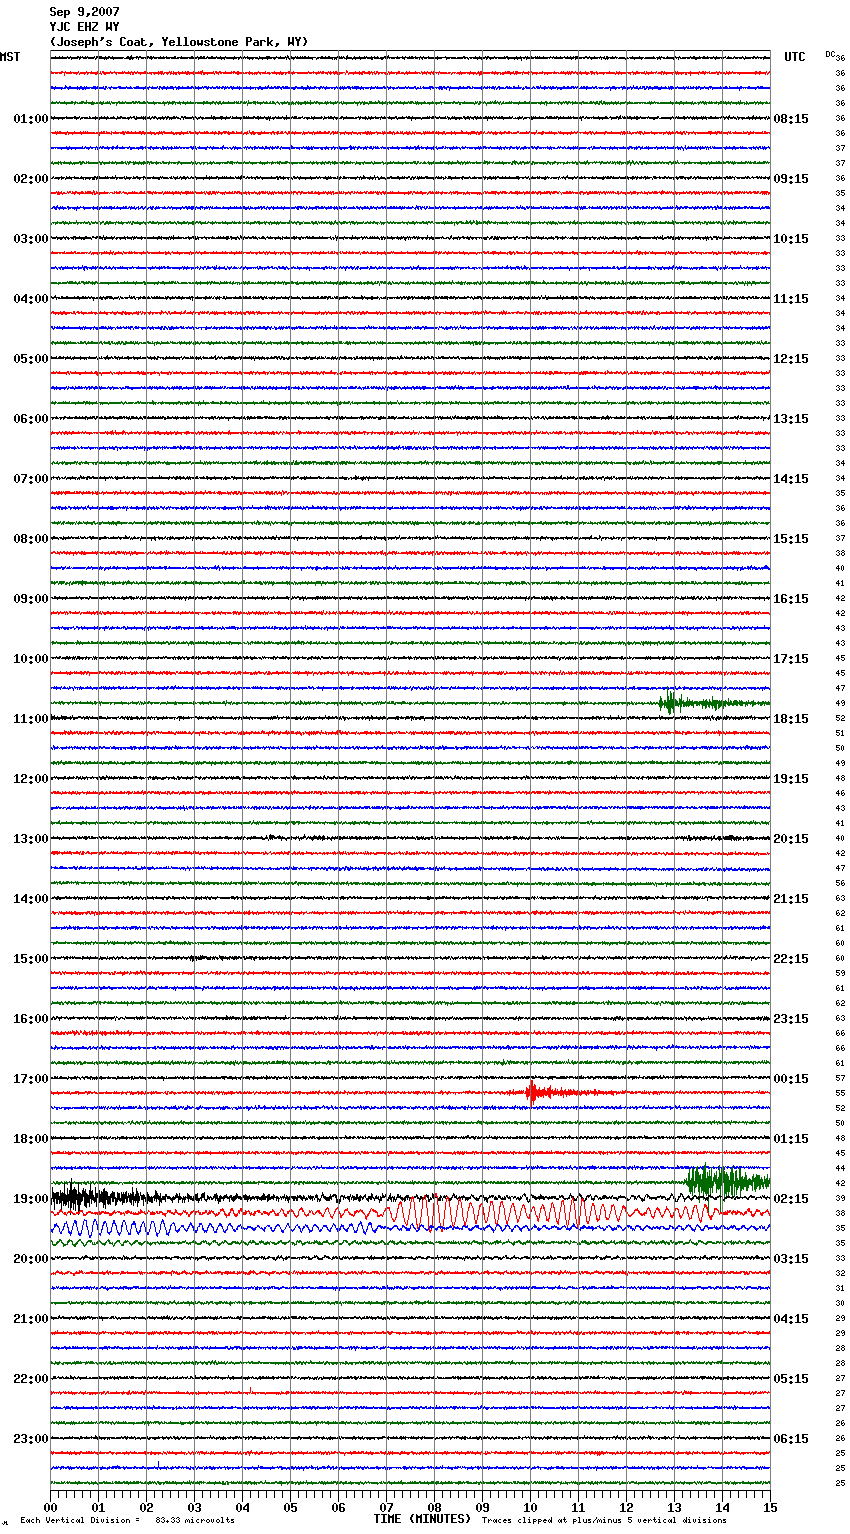Select the 03:00 MST row label
850x1534 pixels.
[x=30, y=239]
